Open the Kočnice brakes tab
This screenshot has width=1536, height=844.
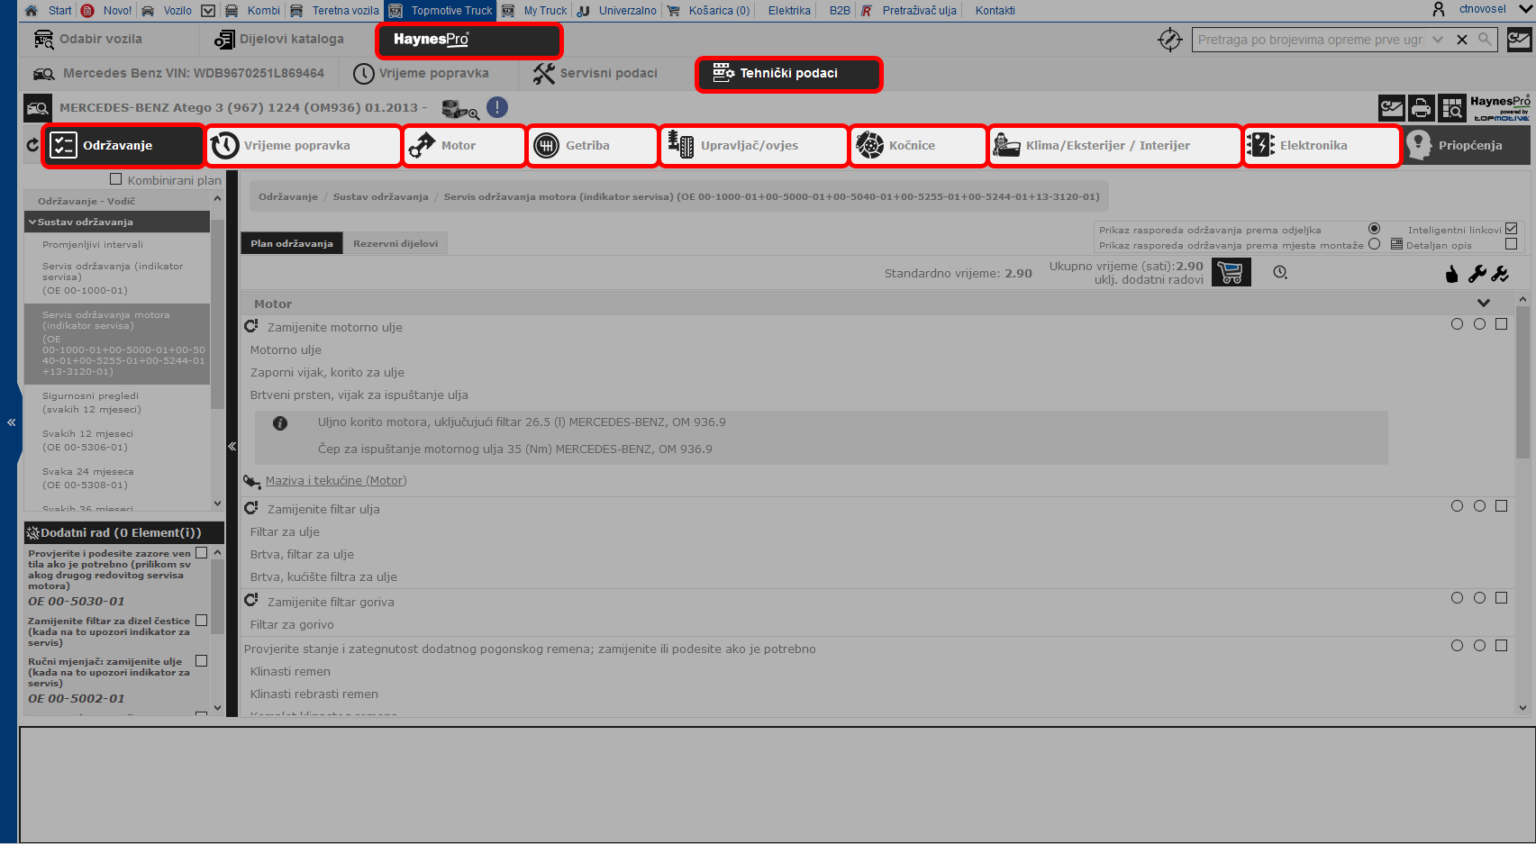[919, 145]
